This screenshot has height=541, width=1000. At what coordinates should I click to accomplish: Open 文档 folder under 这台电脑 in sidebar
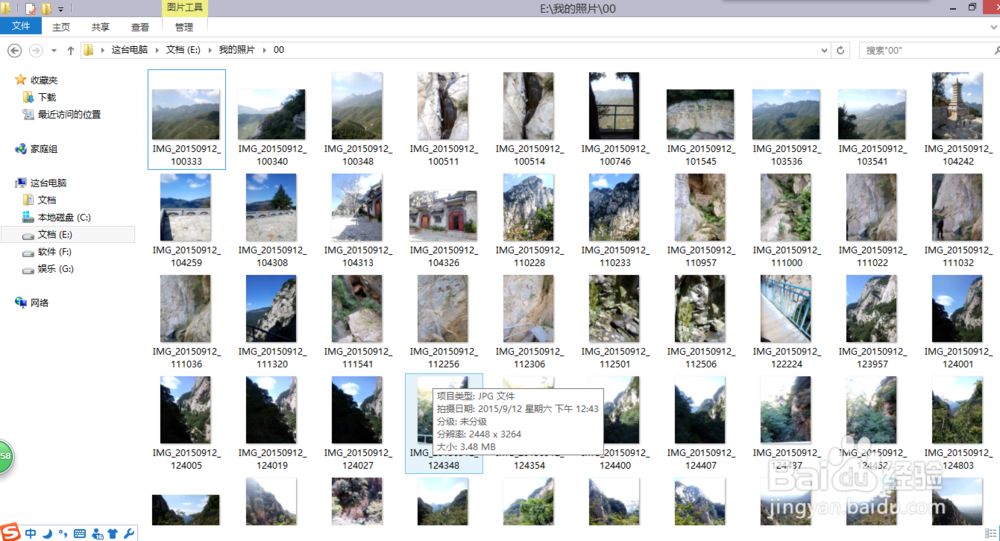coord(40,200)
